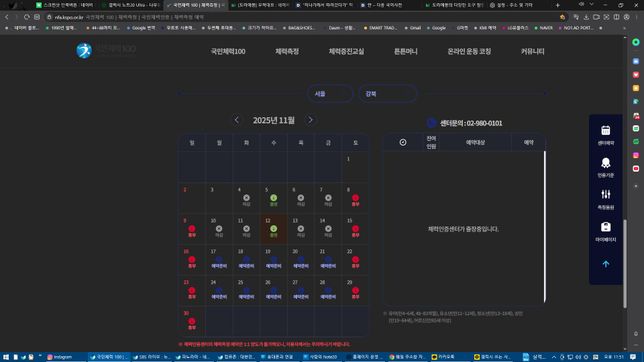The height and width of the screenshot is (362, 644).
Task: Click the page vertical scrollbar
Action: coord(625,263)
